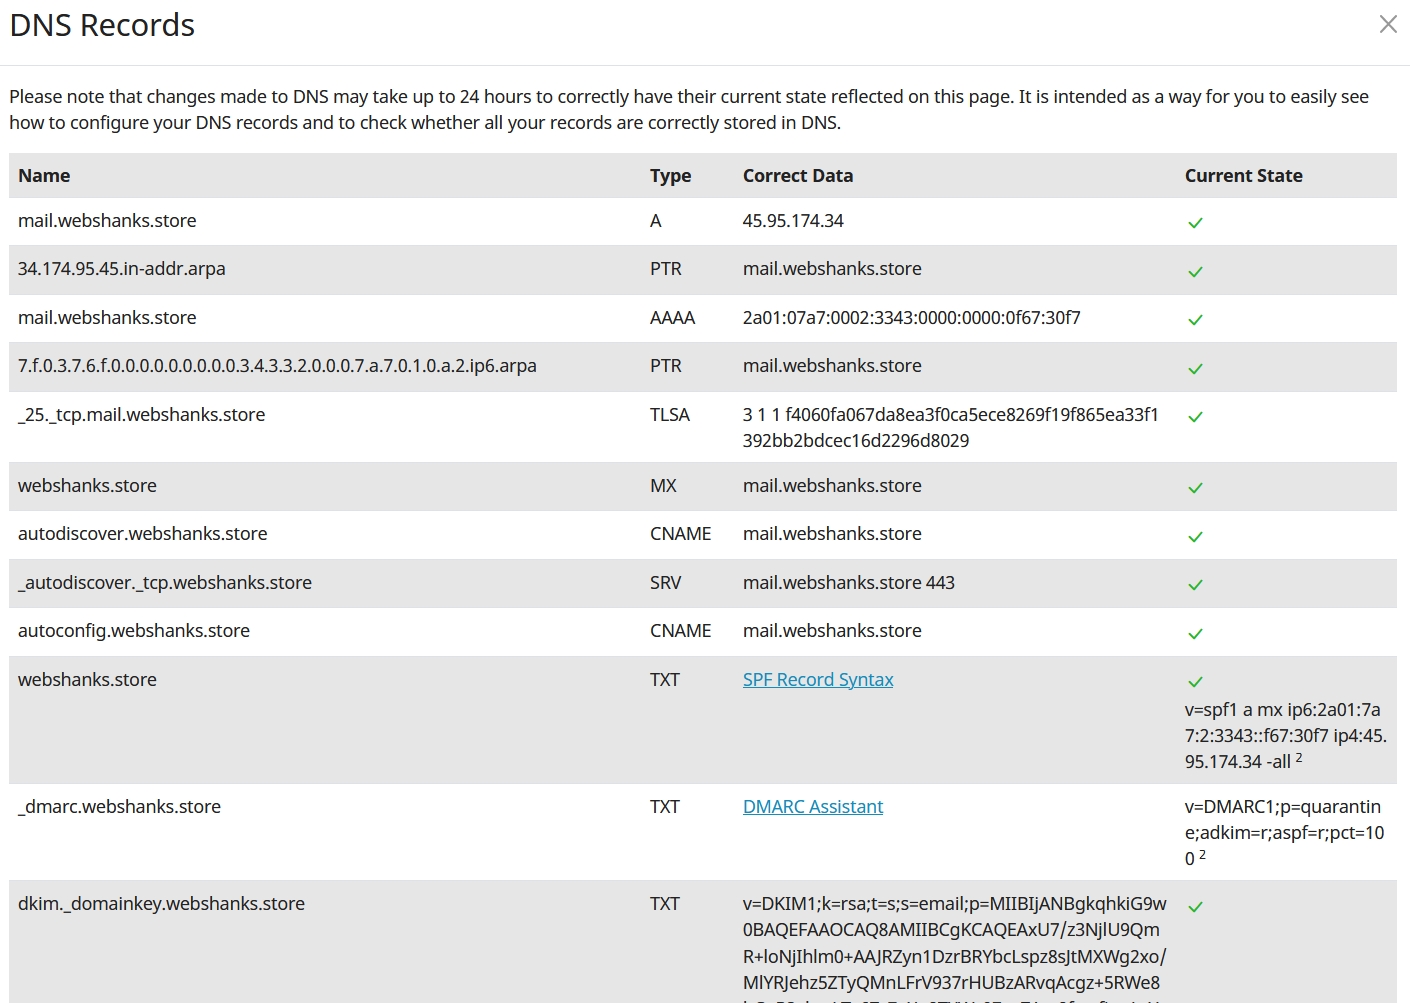
Task: Click the AAAA record status checkmark
Action: [x=1195, y=320]
